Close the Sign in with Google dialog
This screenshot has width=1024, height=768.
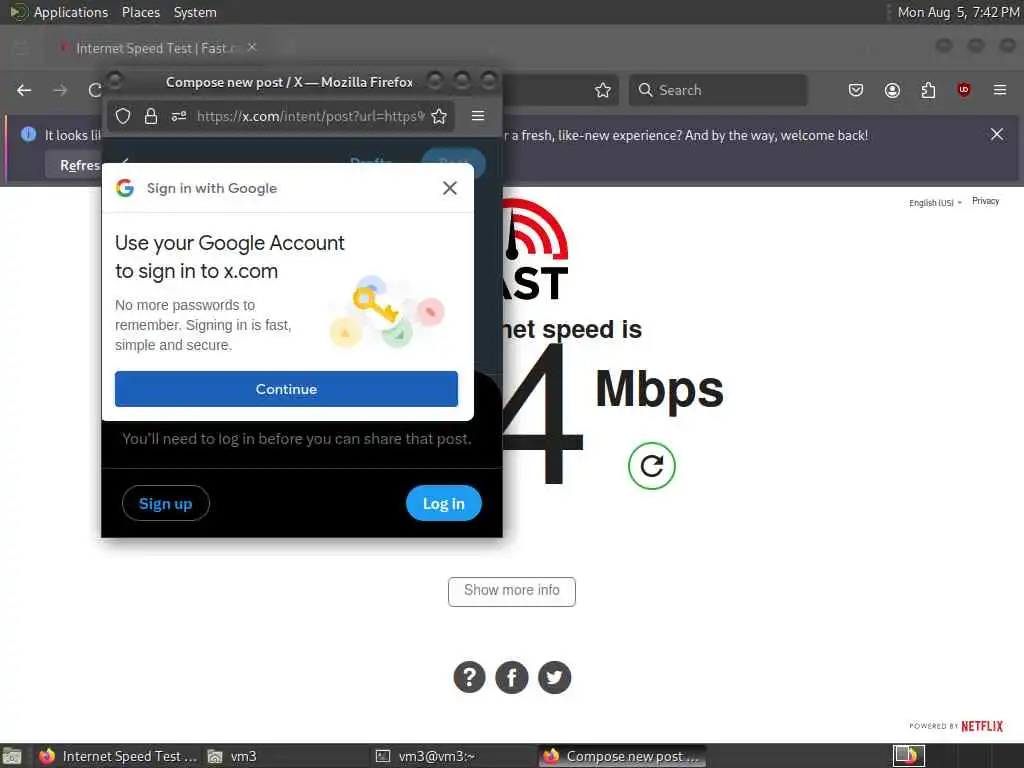pyautogui.click(x=449, y=188)
